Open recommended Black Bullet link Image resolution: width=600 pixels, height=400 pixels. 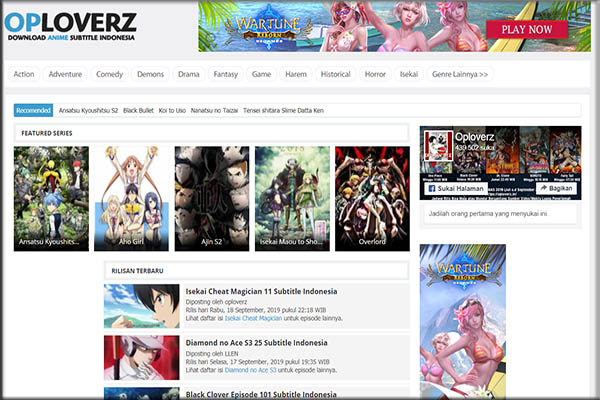point(138,111)
